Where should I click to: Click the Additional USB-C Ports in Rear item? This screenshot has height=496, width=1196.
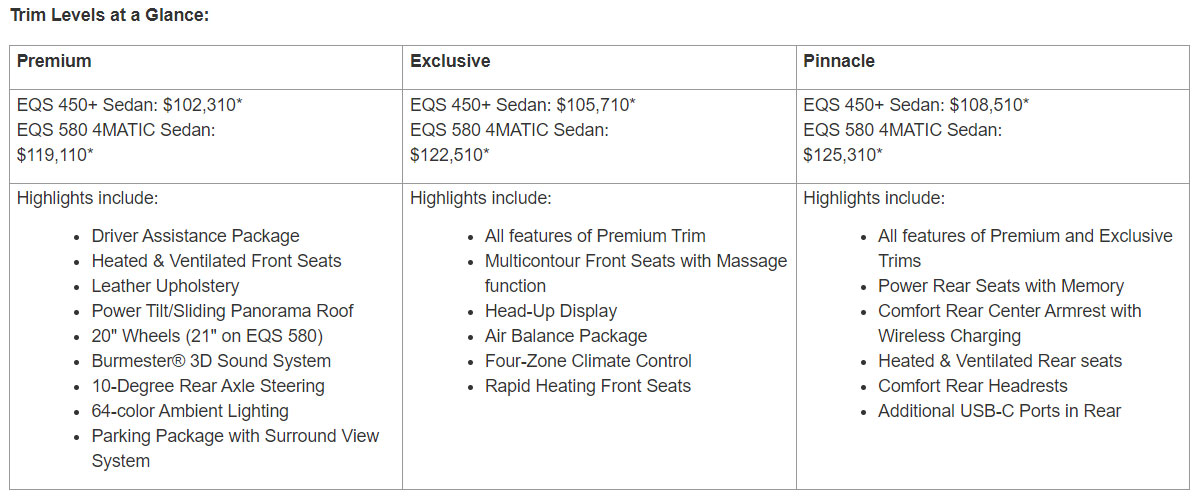[1000, 411]
